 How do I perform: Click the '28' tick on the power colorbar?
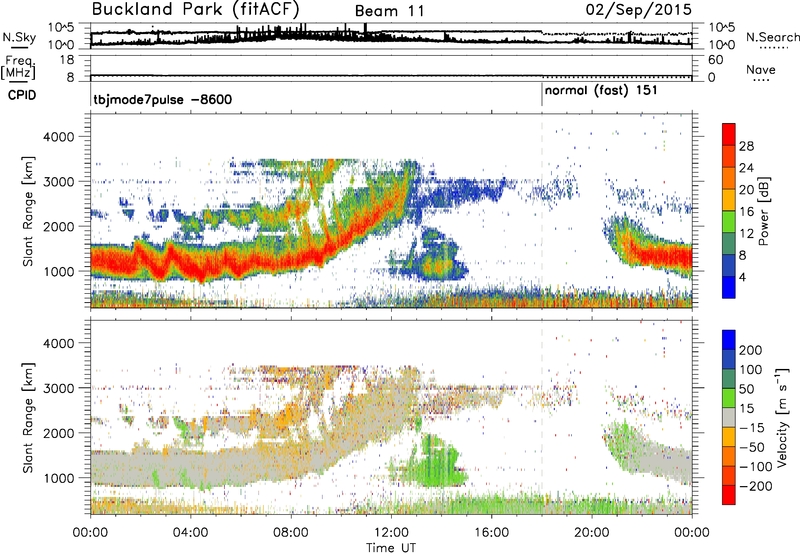pos(746,146)
